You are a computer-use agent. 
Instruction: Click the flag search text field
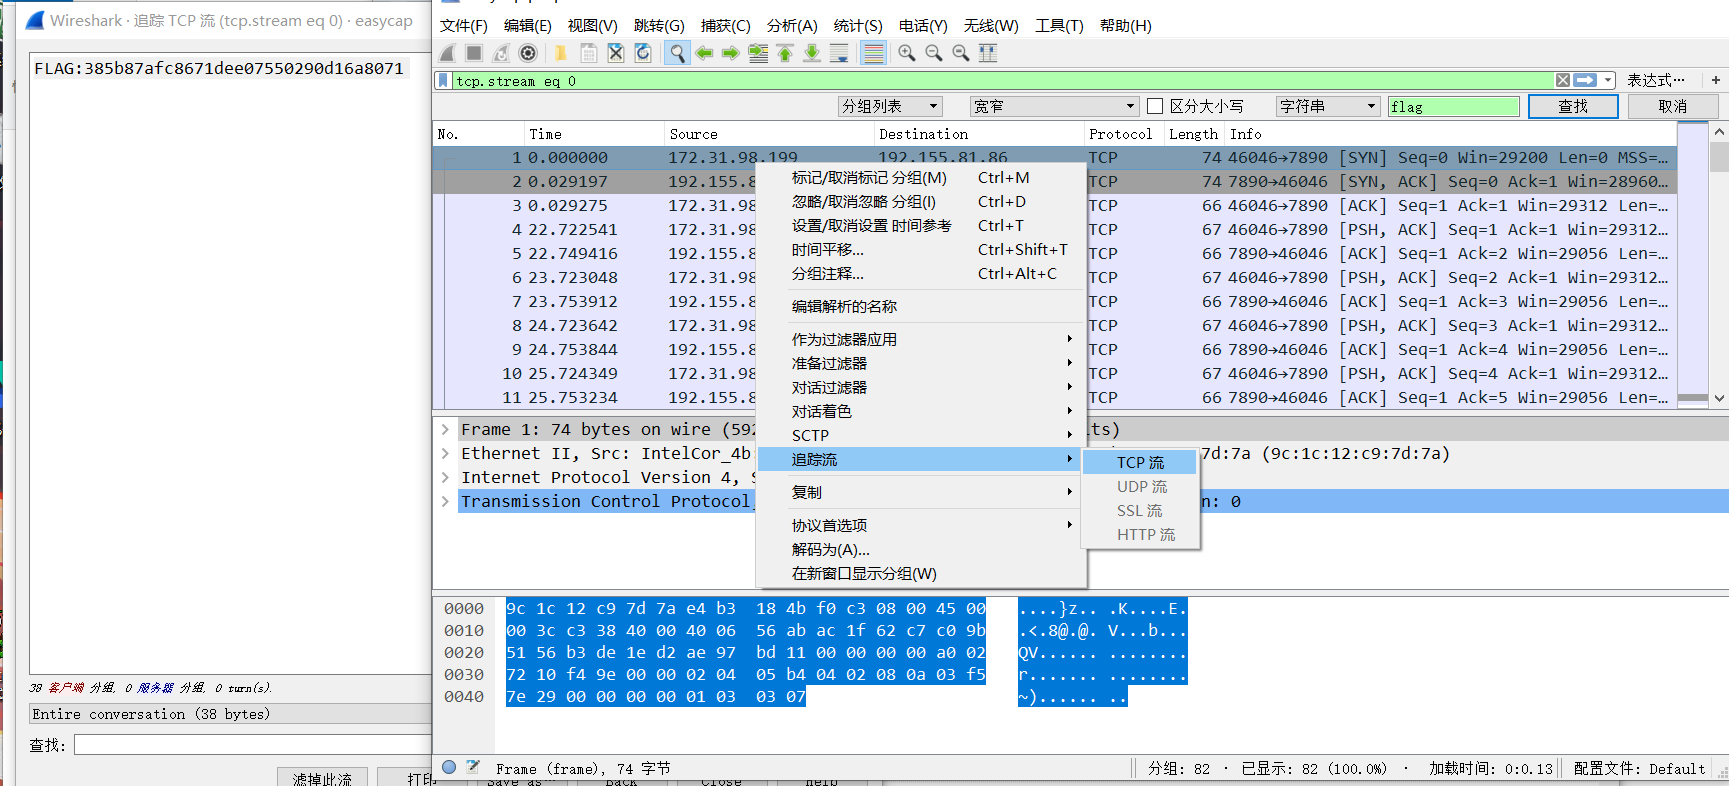(1453, 106)
